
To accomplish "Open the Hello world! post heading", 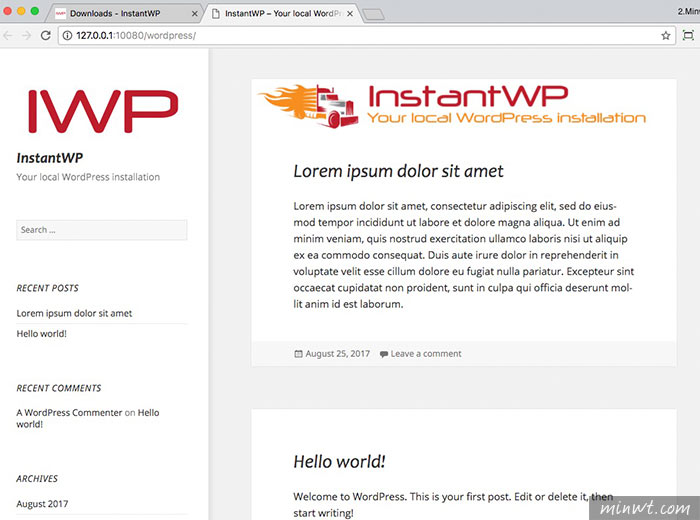I will tap(339, 462).
